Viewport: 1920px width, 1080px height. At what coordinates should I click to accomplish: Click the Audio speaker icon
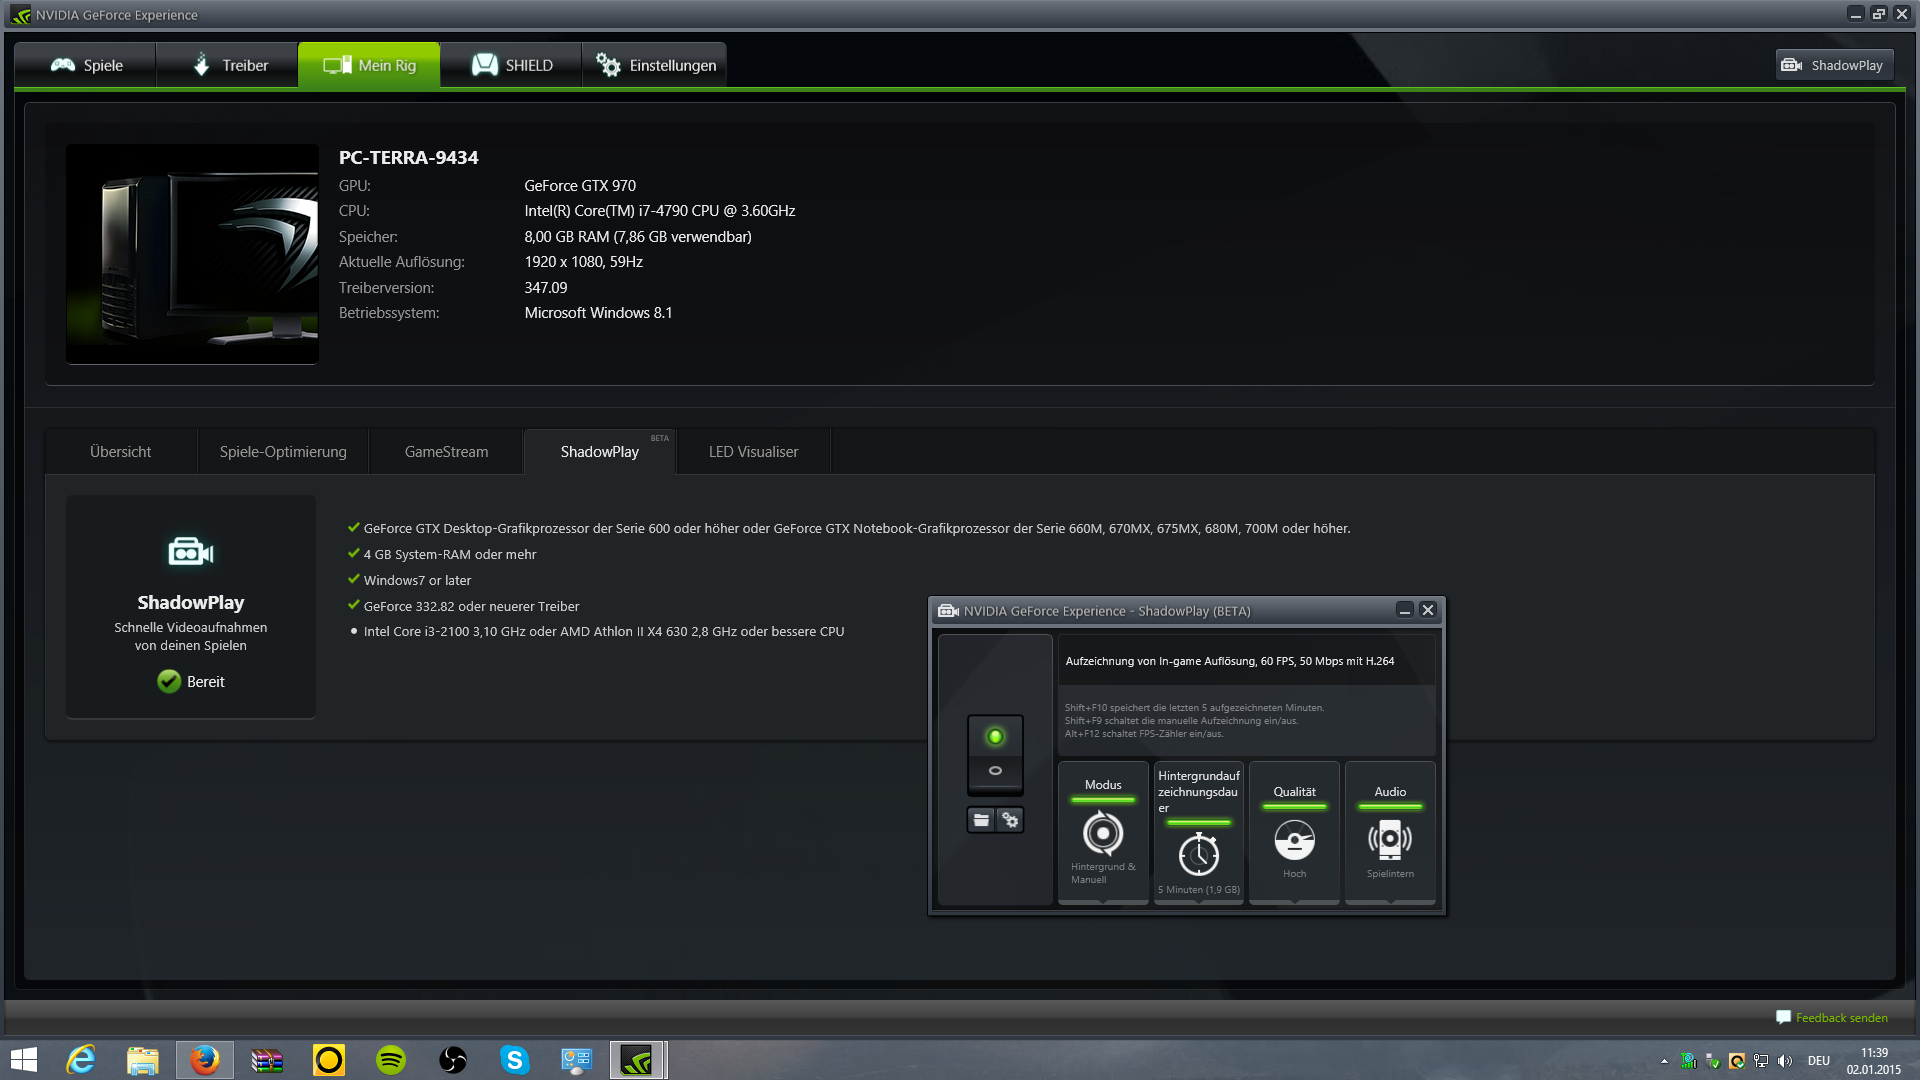click(x=1390, y=840)
